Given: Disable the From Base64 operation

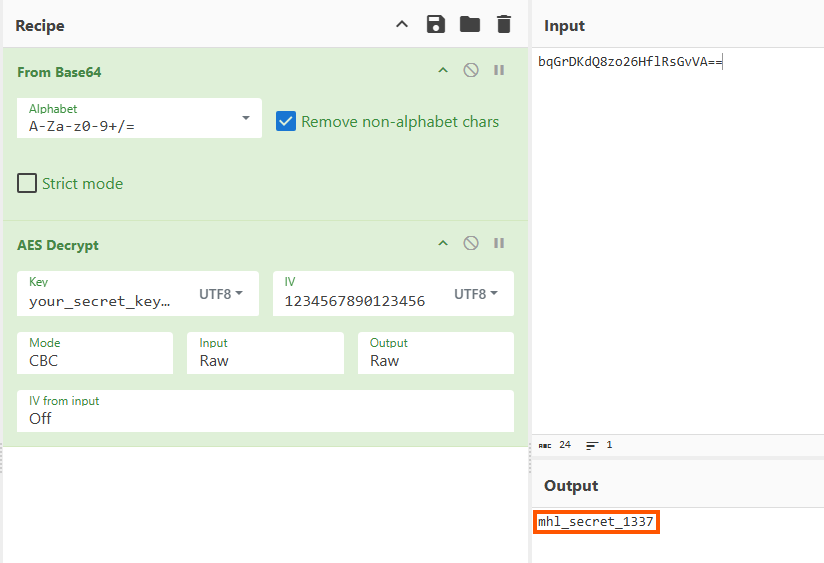Looking at the screenshot, I should point(471,70).
